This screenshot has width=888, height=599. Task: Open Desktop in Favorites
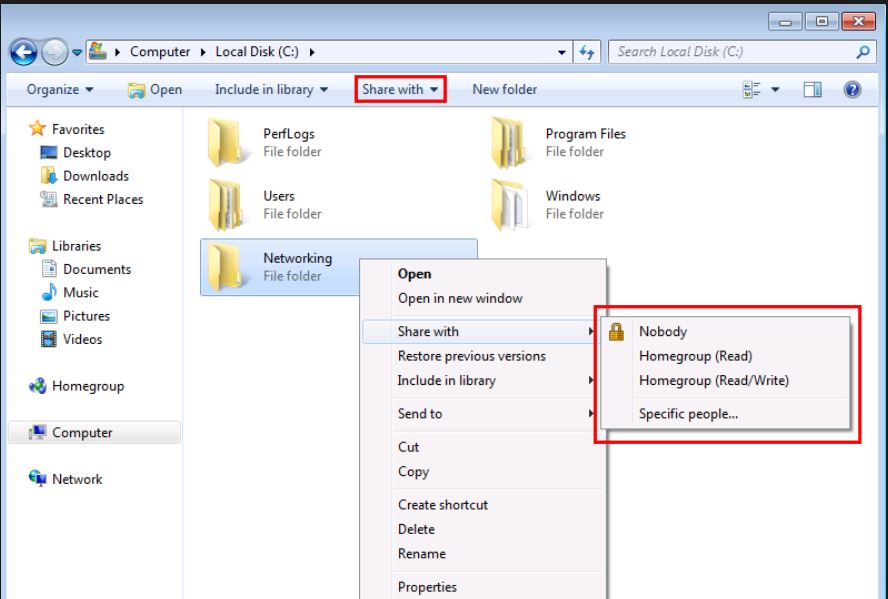[75, 153]
